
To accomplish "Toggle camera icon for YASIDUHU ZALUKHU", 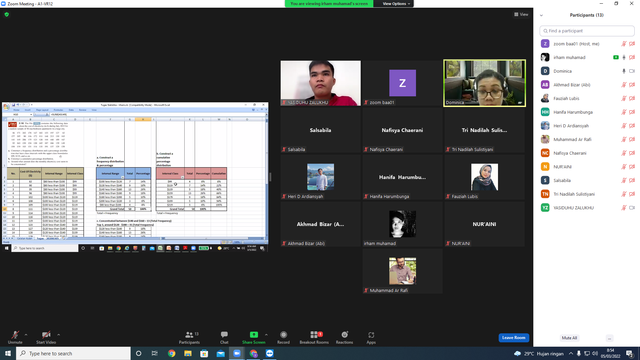I will pyautogui.click(x=632, y=208).
